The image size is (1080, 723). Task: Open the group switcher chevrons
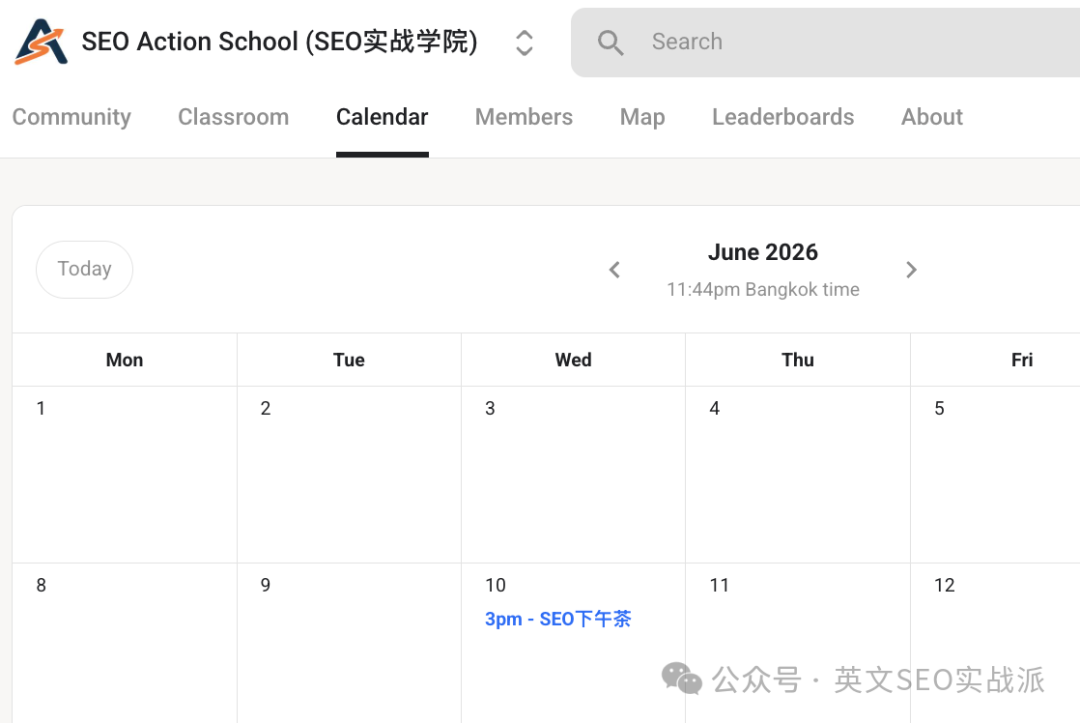524,43
